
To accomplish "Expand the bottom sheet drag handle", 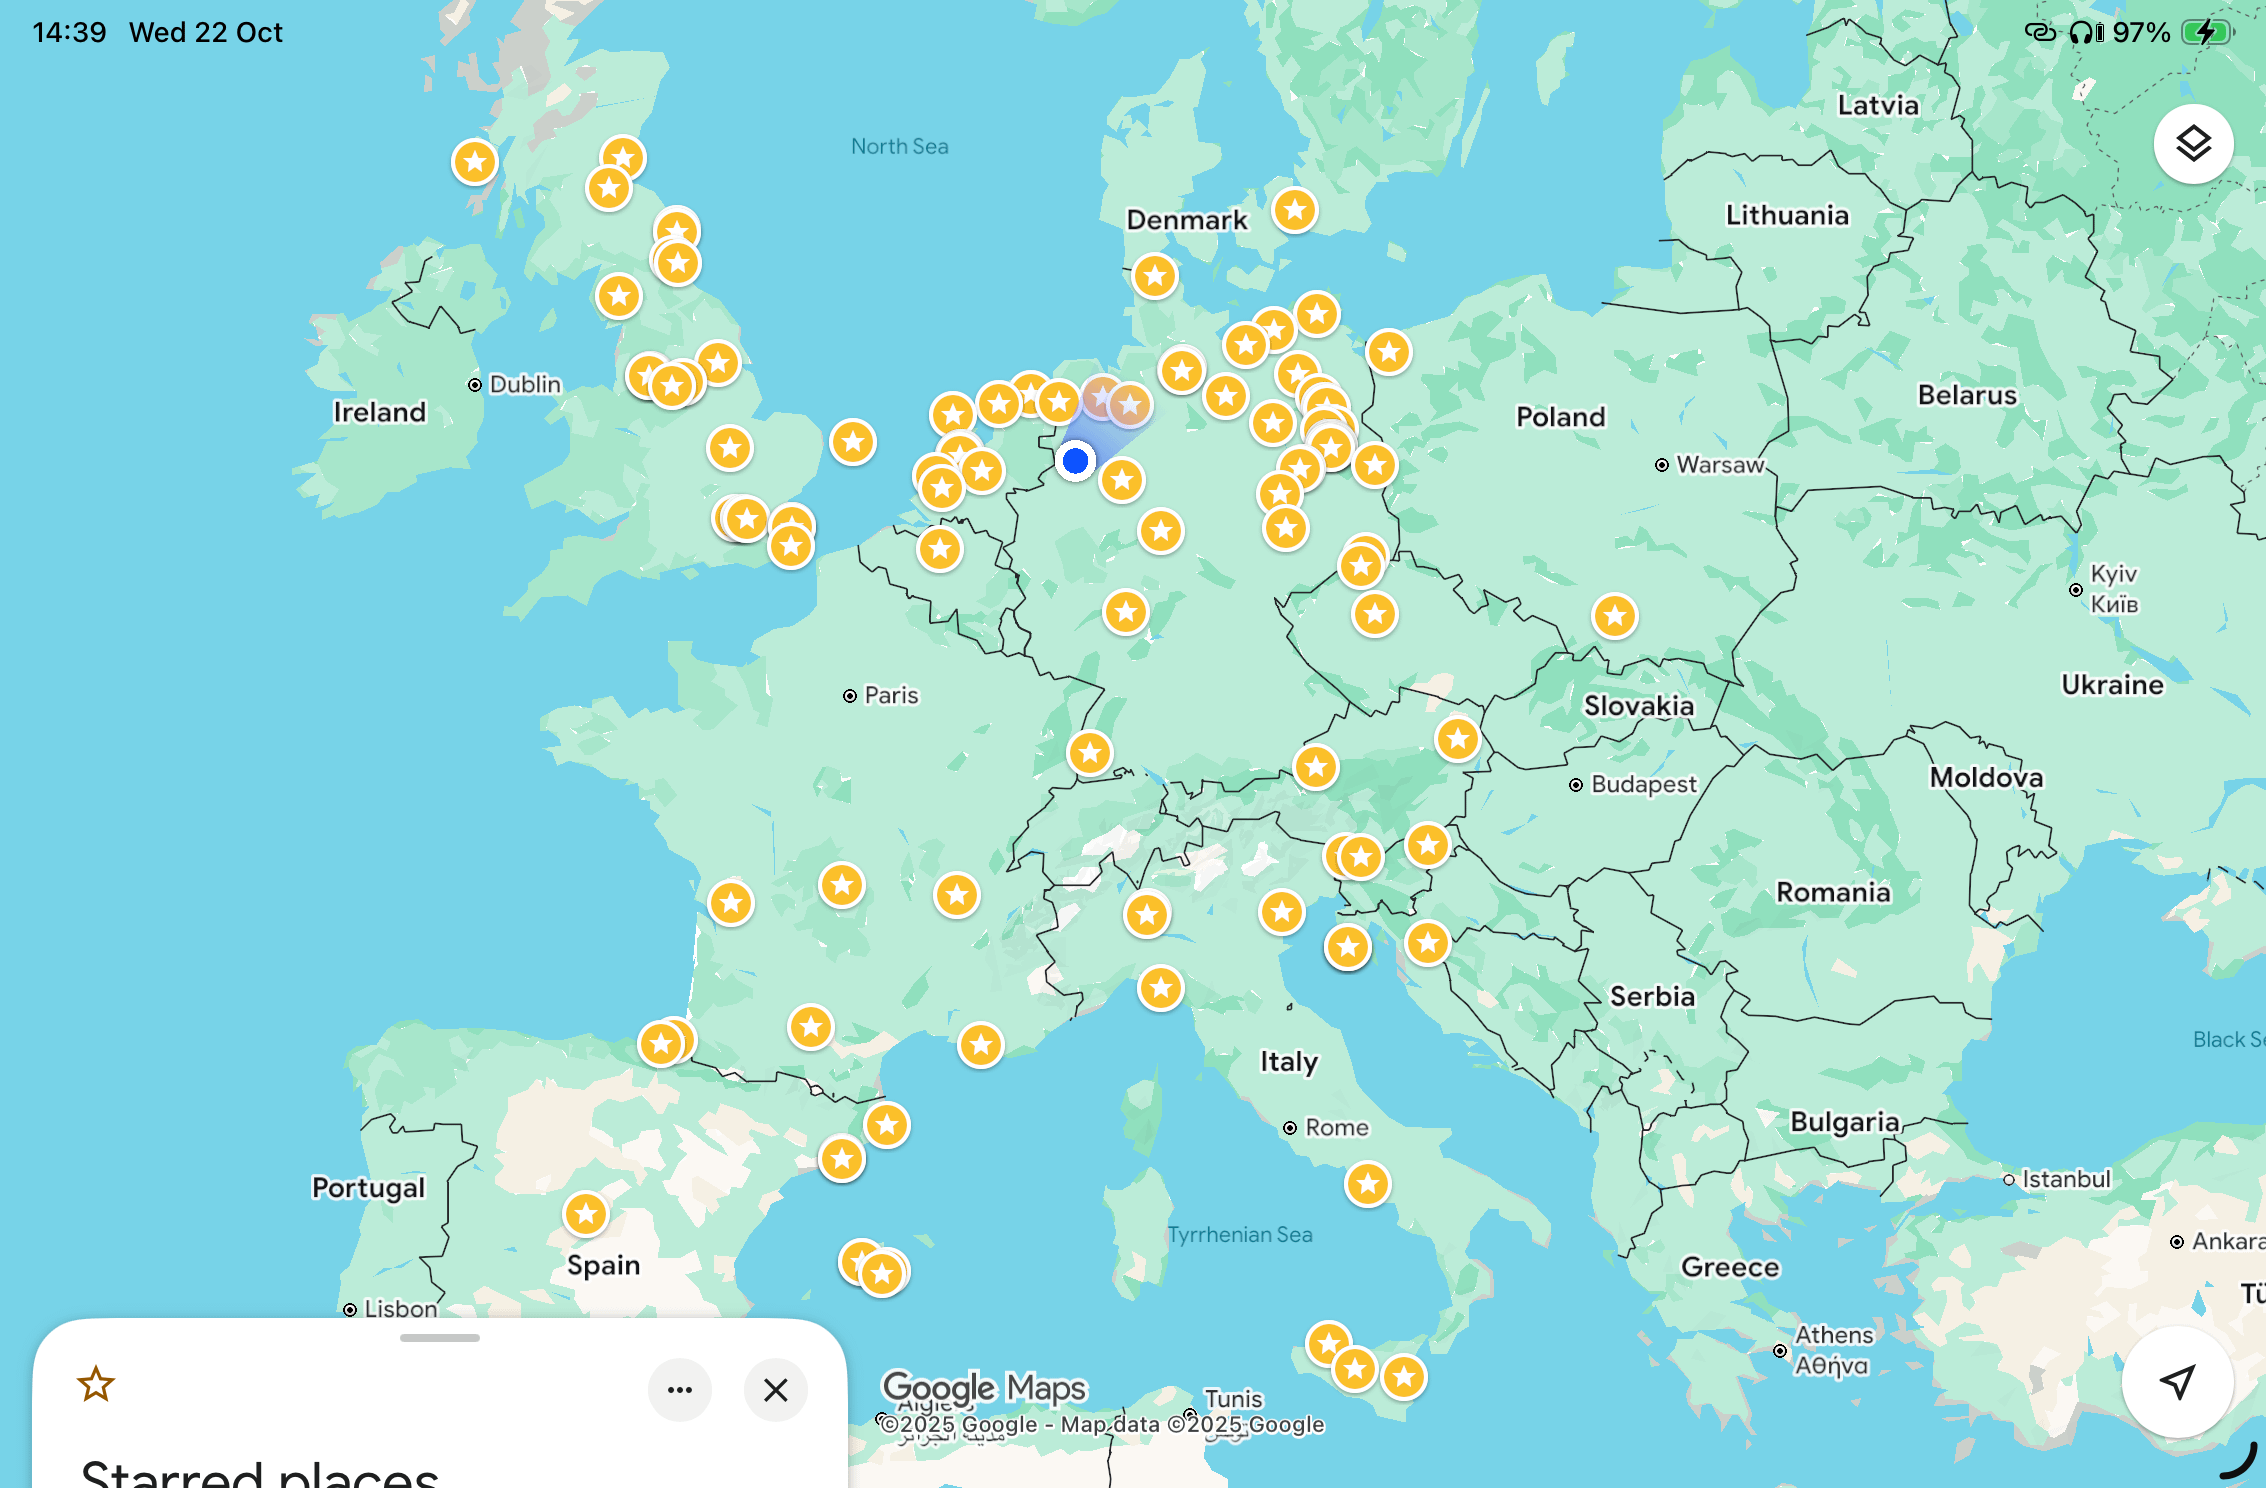I will [439, 1338].
